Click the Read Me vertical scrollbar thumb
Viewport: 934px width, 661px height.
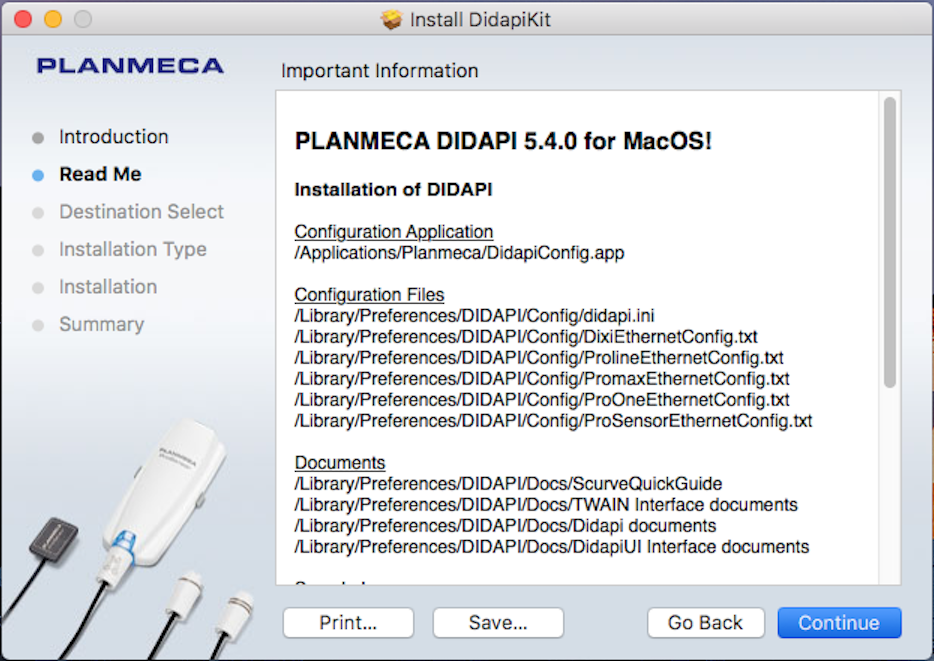tap(889, 240)
